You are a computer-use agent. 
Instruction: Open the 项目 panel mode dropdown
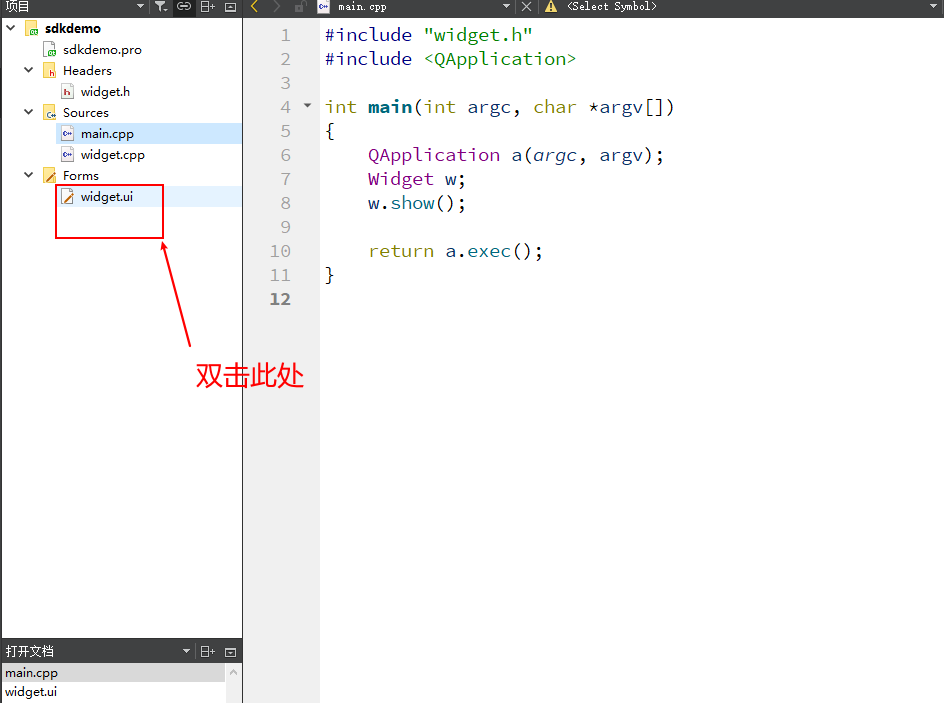[141, 7]
